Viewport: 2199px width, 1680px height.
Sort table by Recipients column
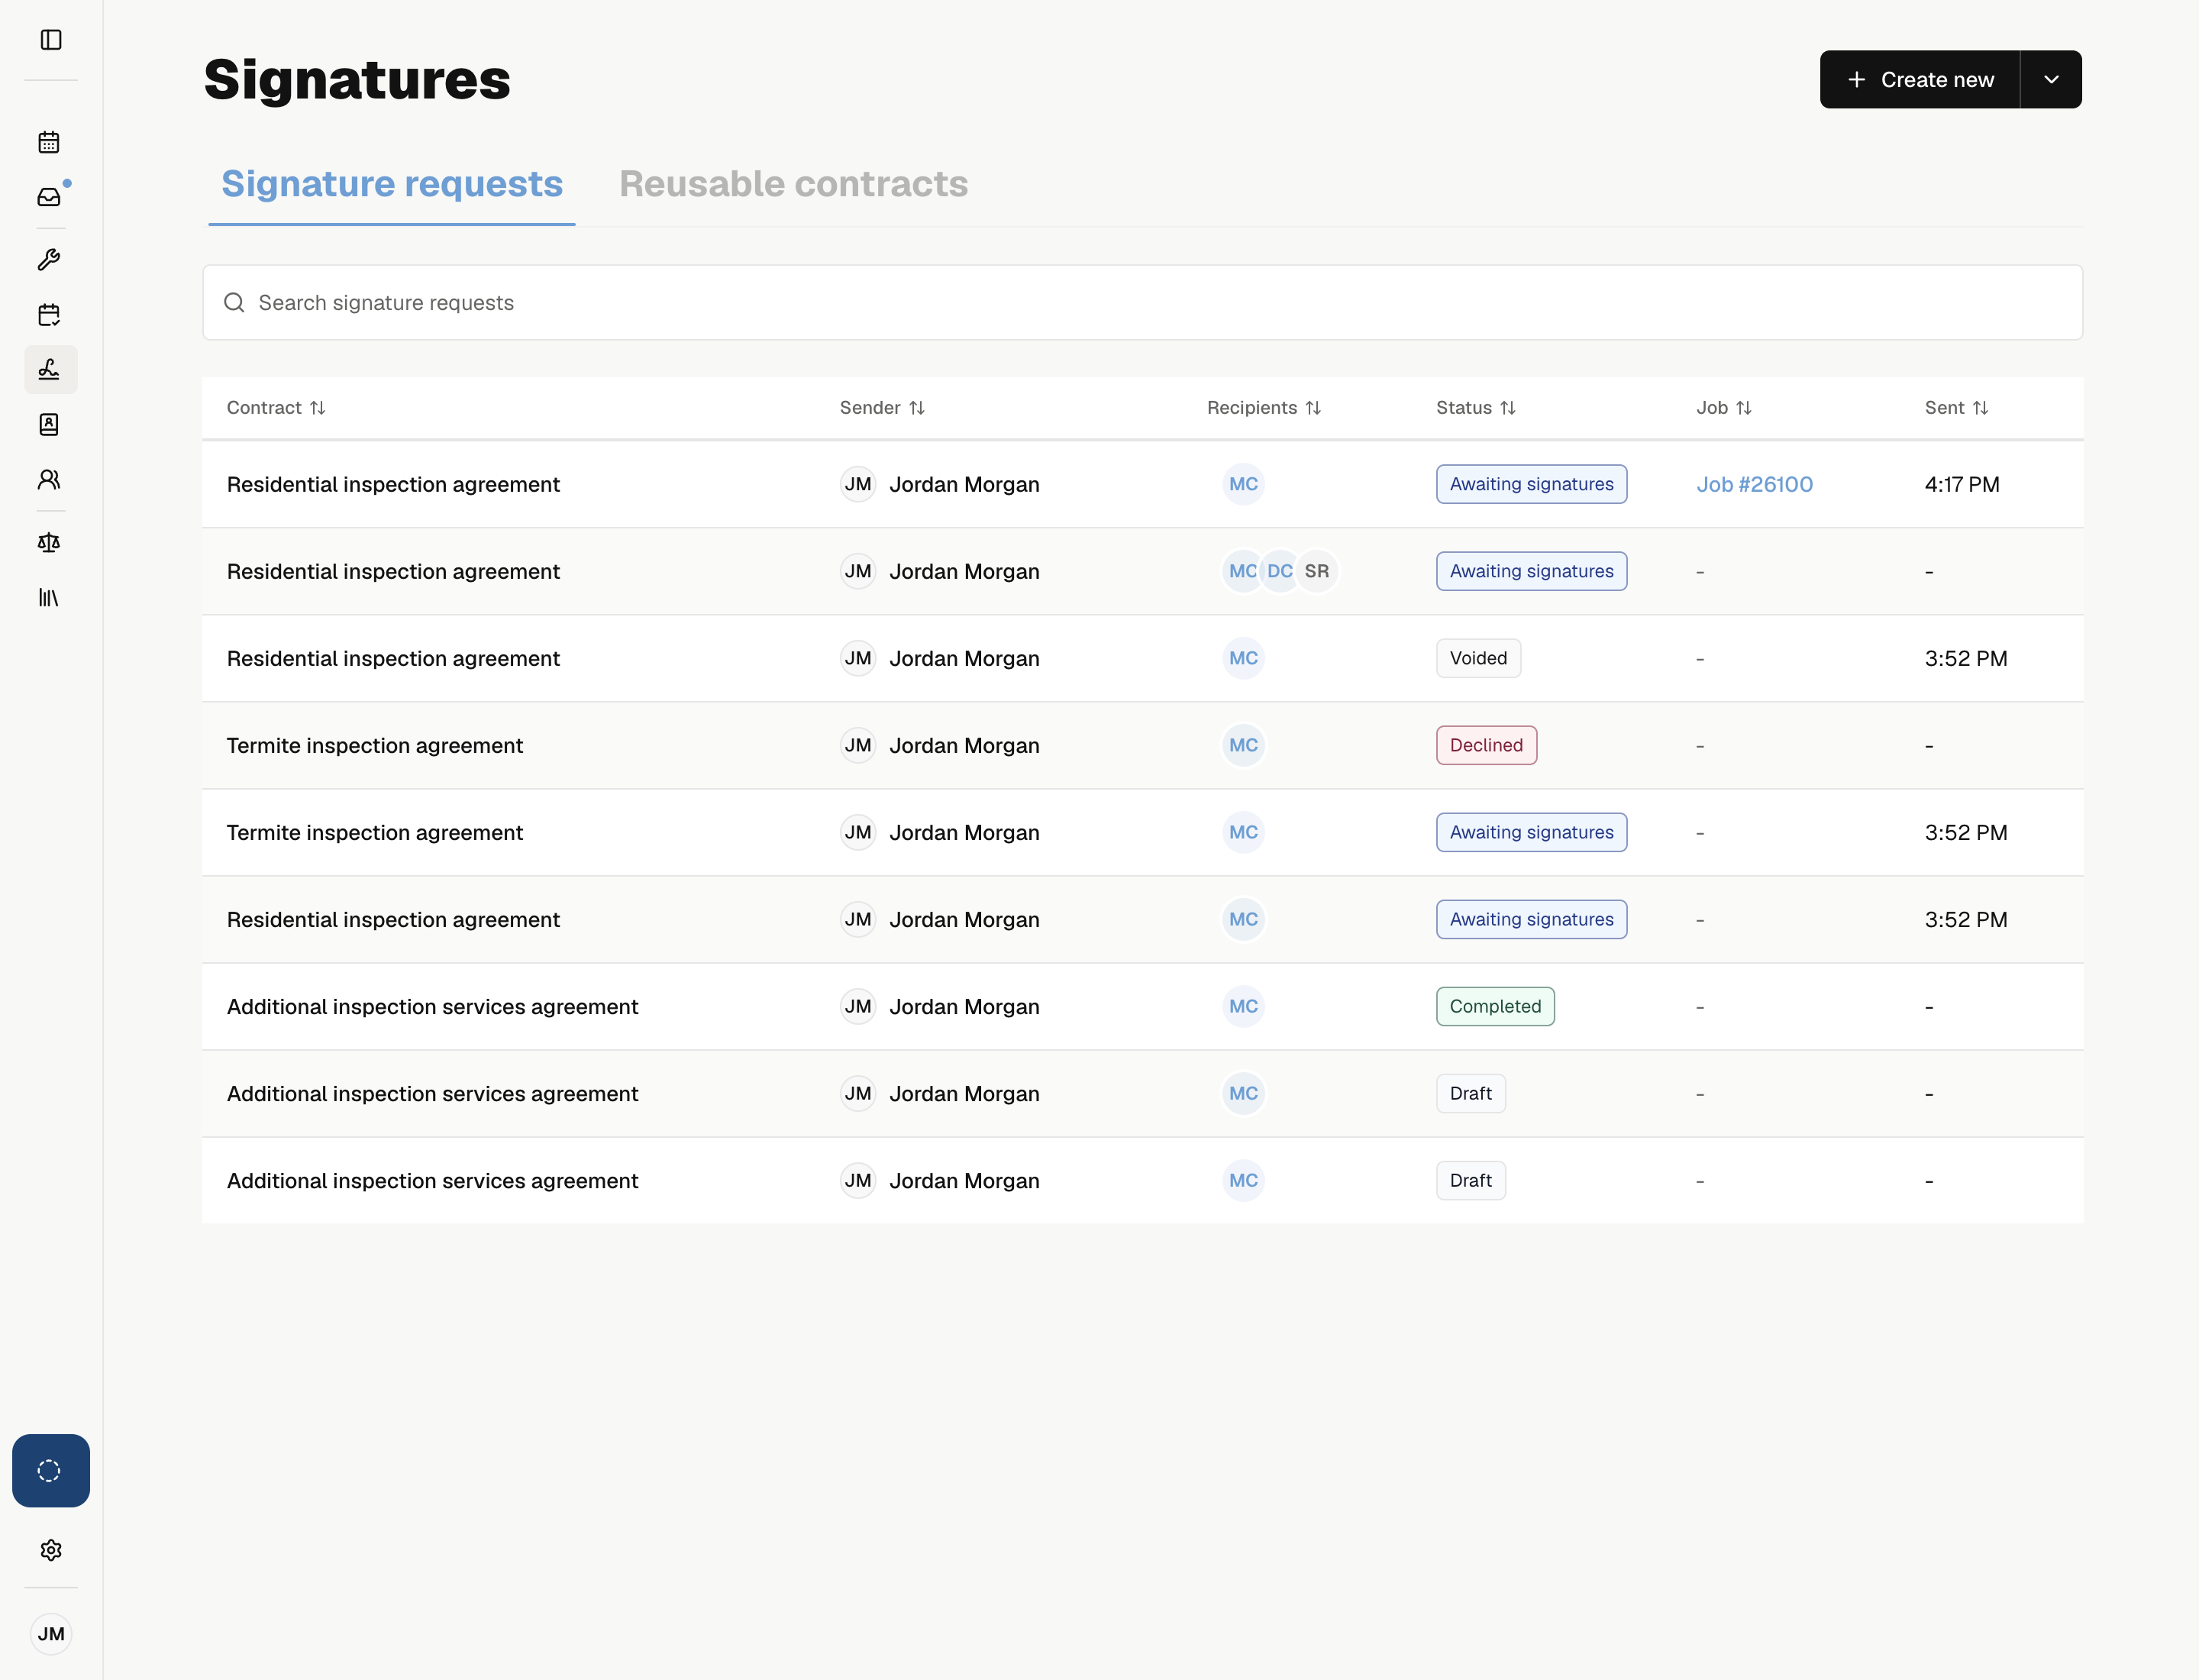pyautogui.click(x=1264, y=408)
